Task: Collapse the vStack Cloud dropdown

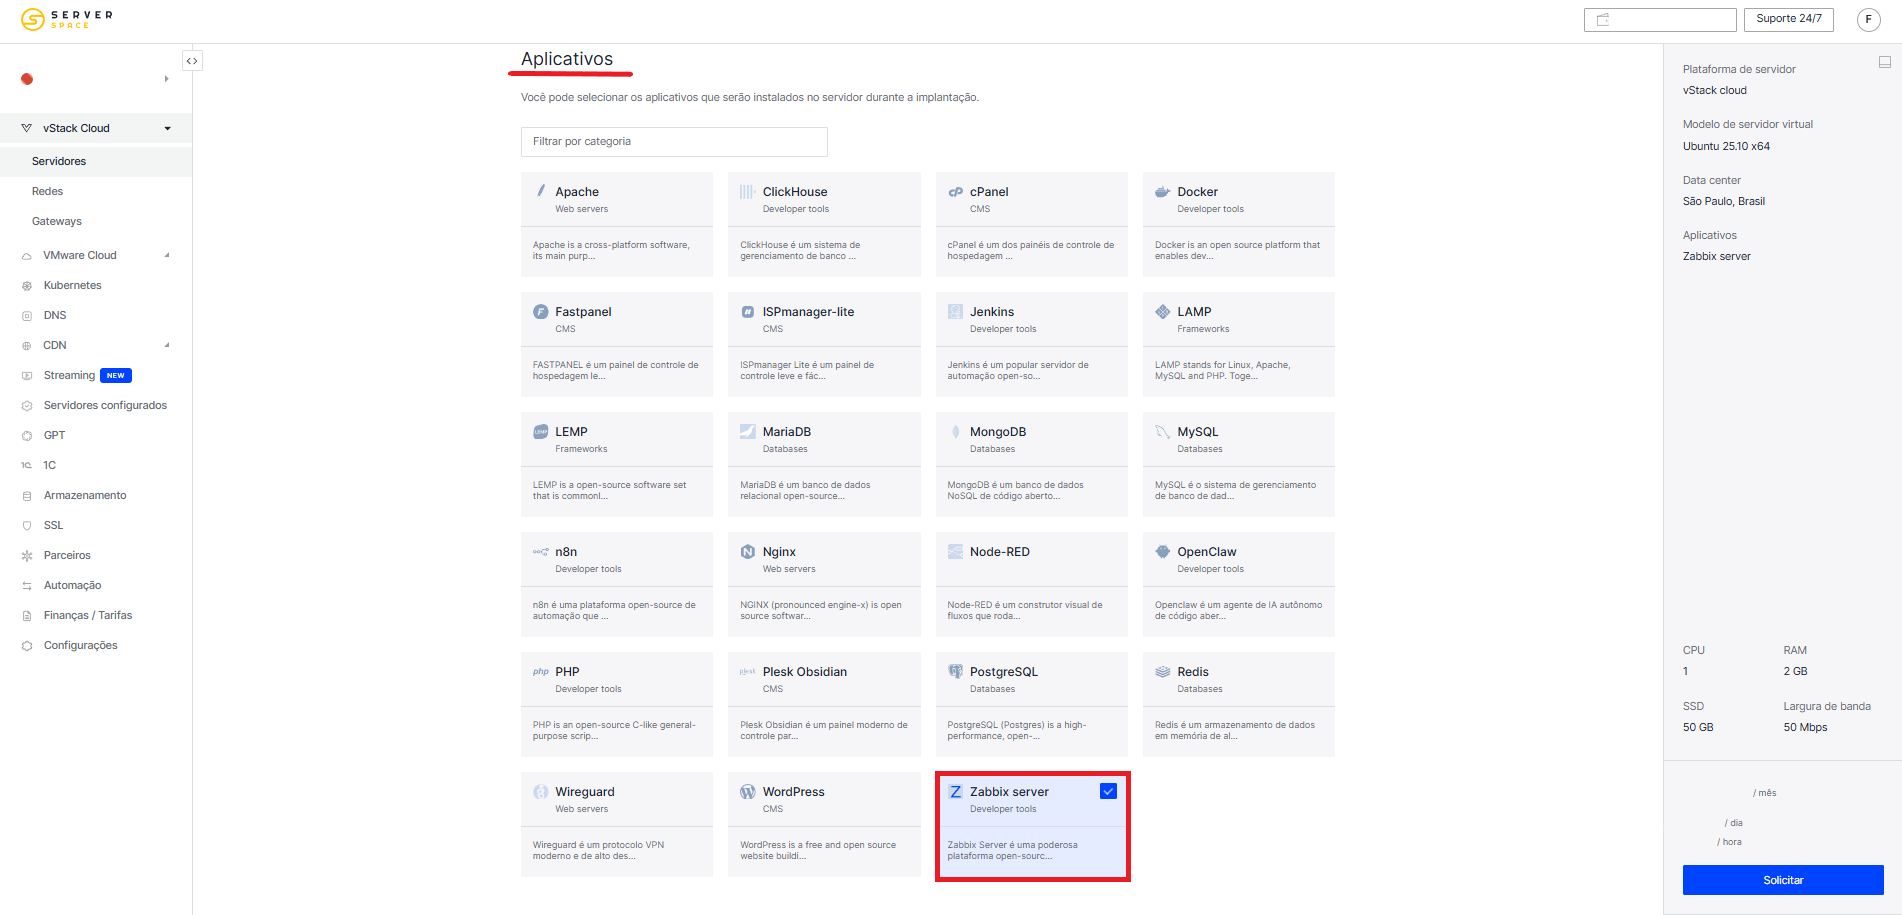Action: (168, 128)
